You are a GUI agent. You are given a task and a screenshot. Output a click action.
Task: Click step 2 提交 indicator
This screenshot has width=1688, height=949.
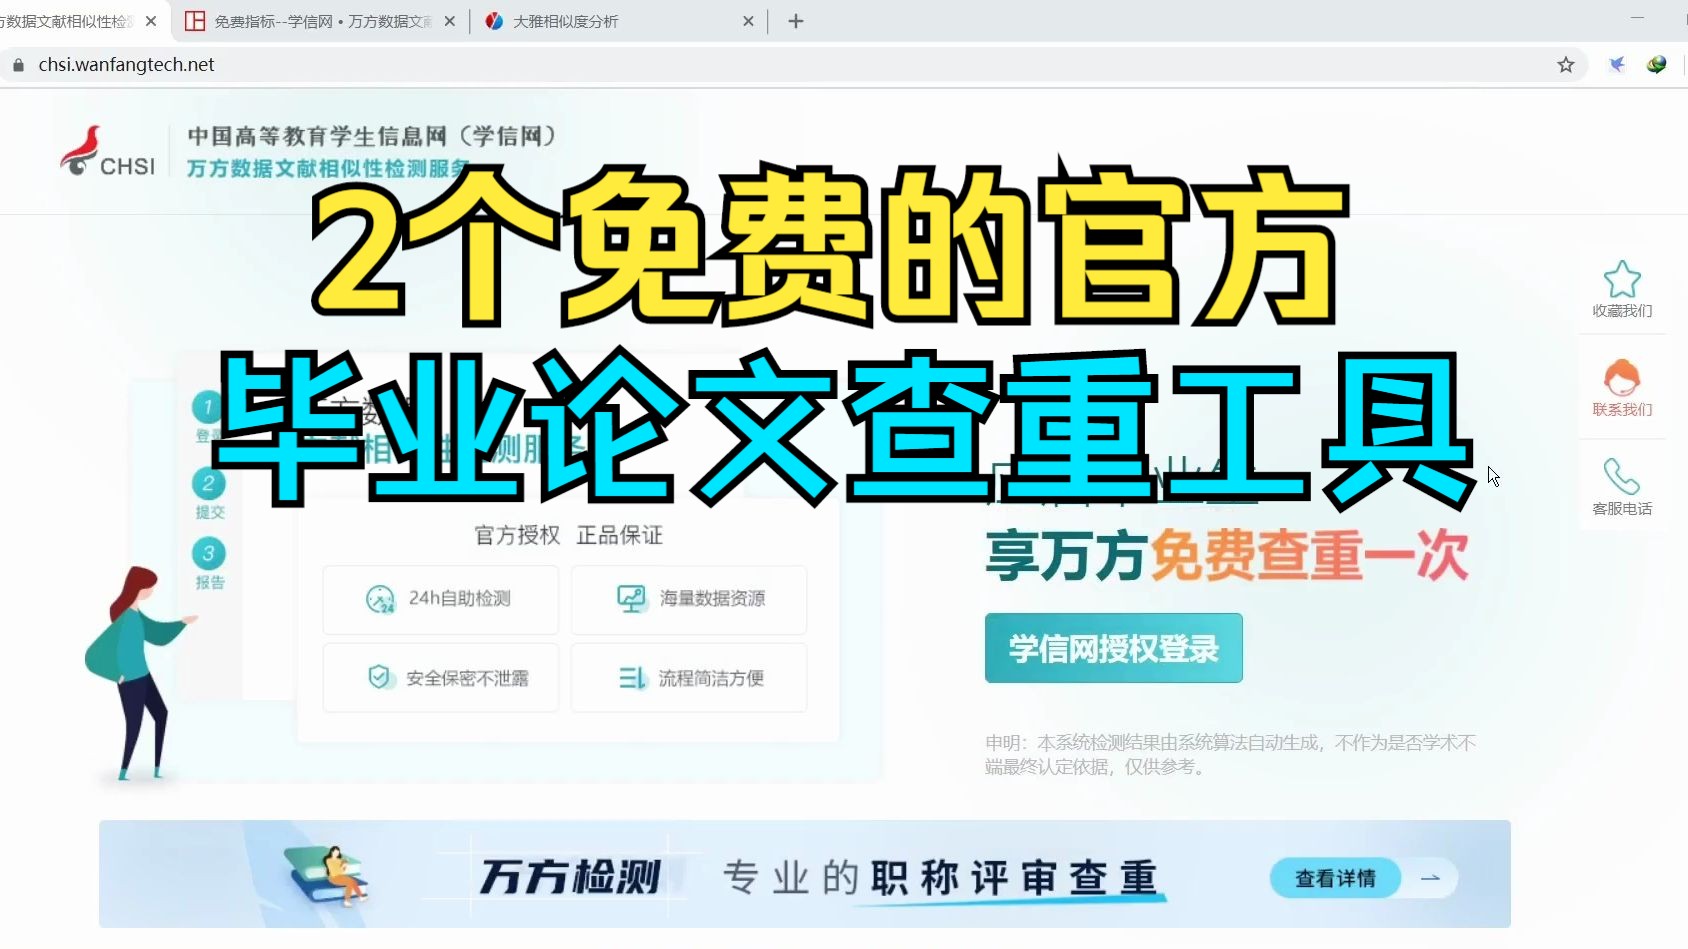click(209, 493)
